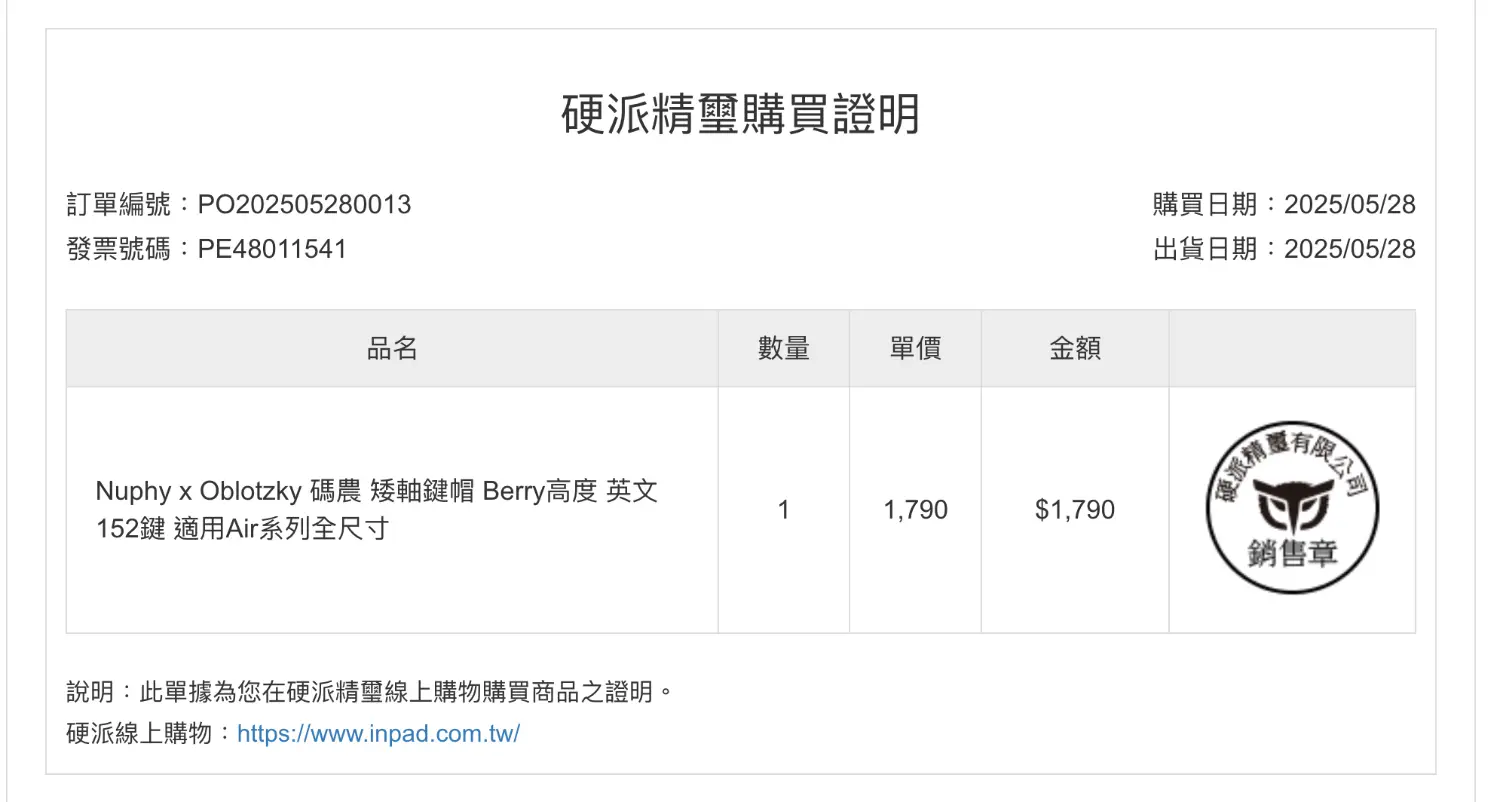Viewport: 1500px width, 802px height.
Task: Click the 出貨日期 shipping date line
Action: 1284,249
